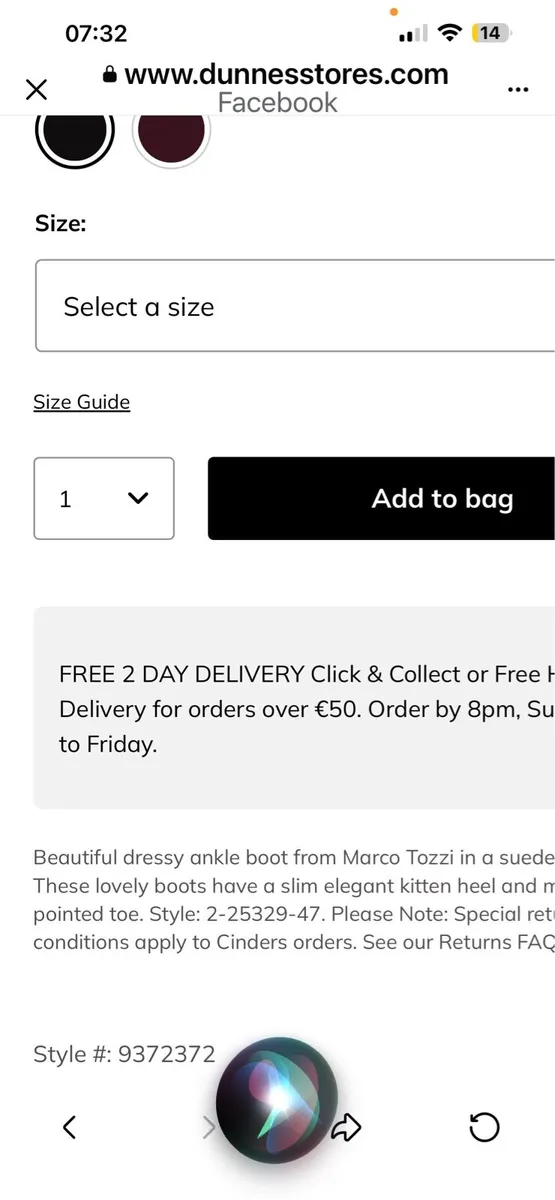Tap the 07:32 clock in status bar
This screenshot has height=1200, width=555.
pyautogui.click(x=96, y=33)
